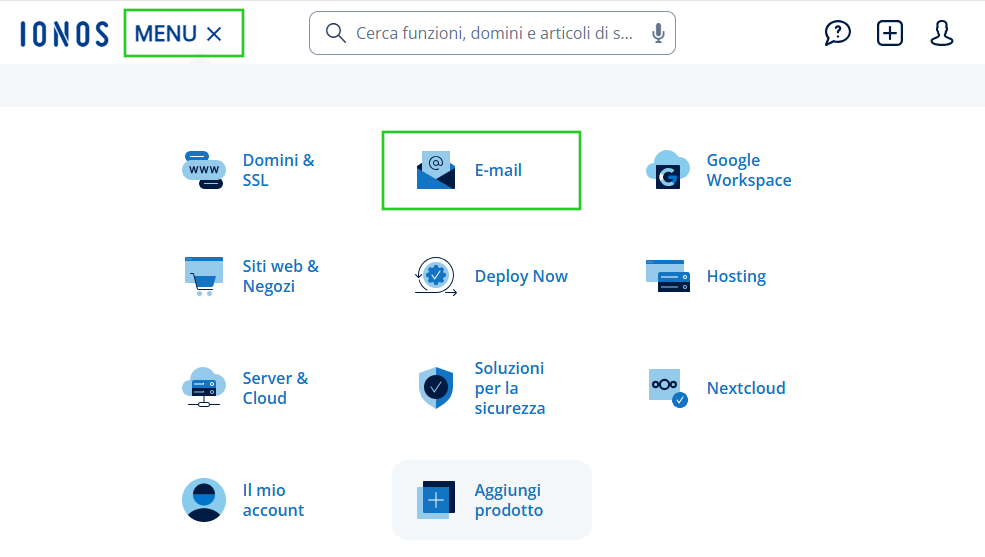Click the Google Workspace cloud icon
Screen dimensions: 985x557
pyautogui.click(x=668, y=170)
